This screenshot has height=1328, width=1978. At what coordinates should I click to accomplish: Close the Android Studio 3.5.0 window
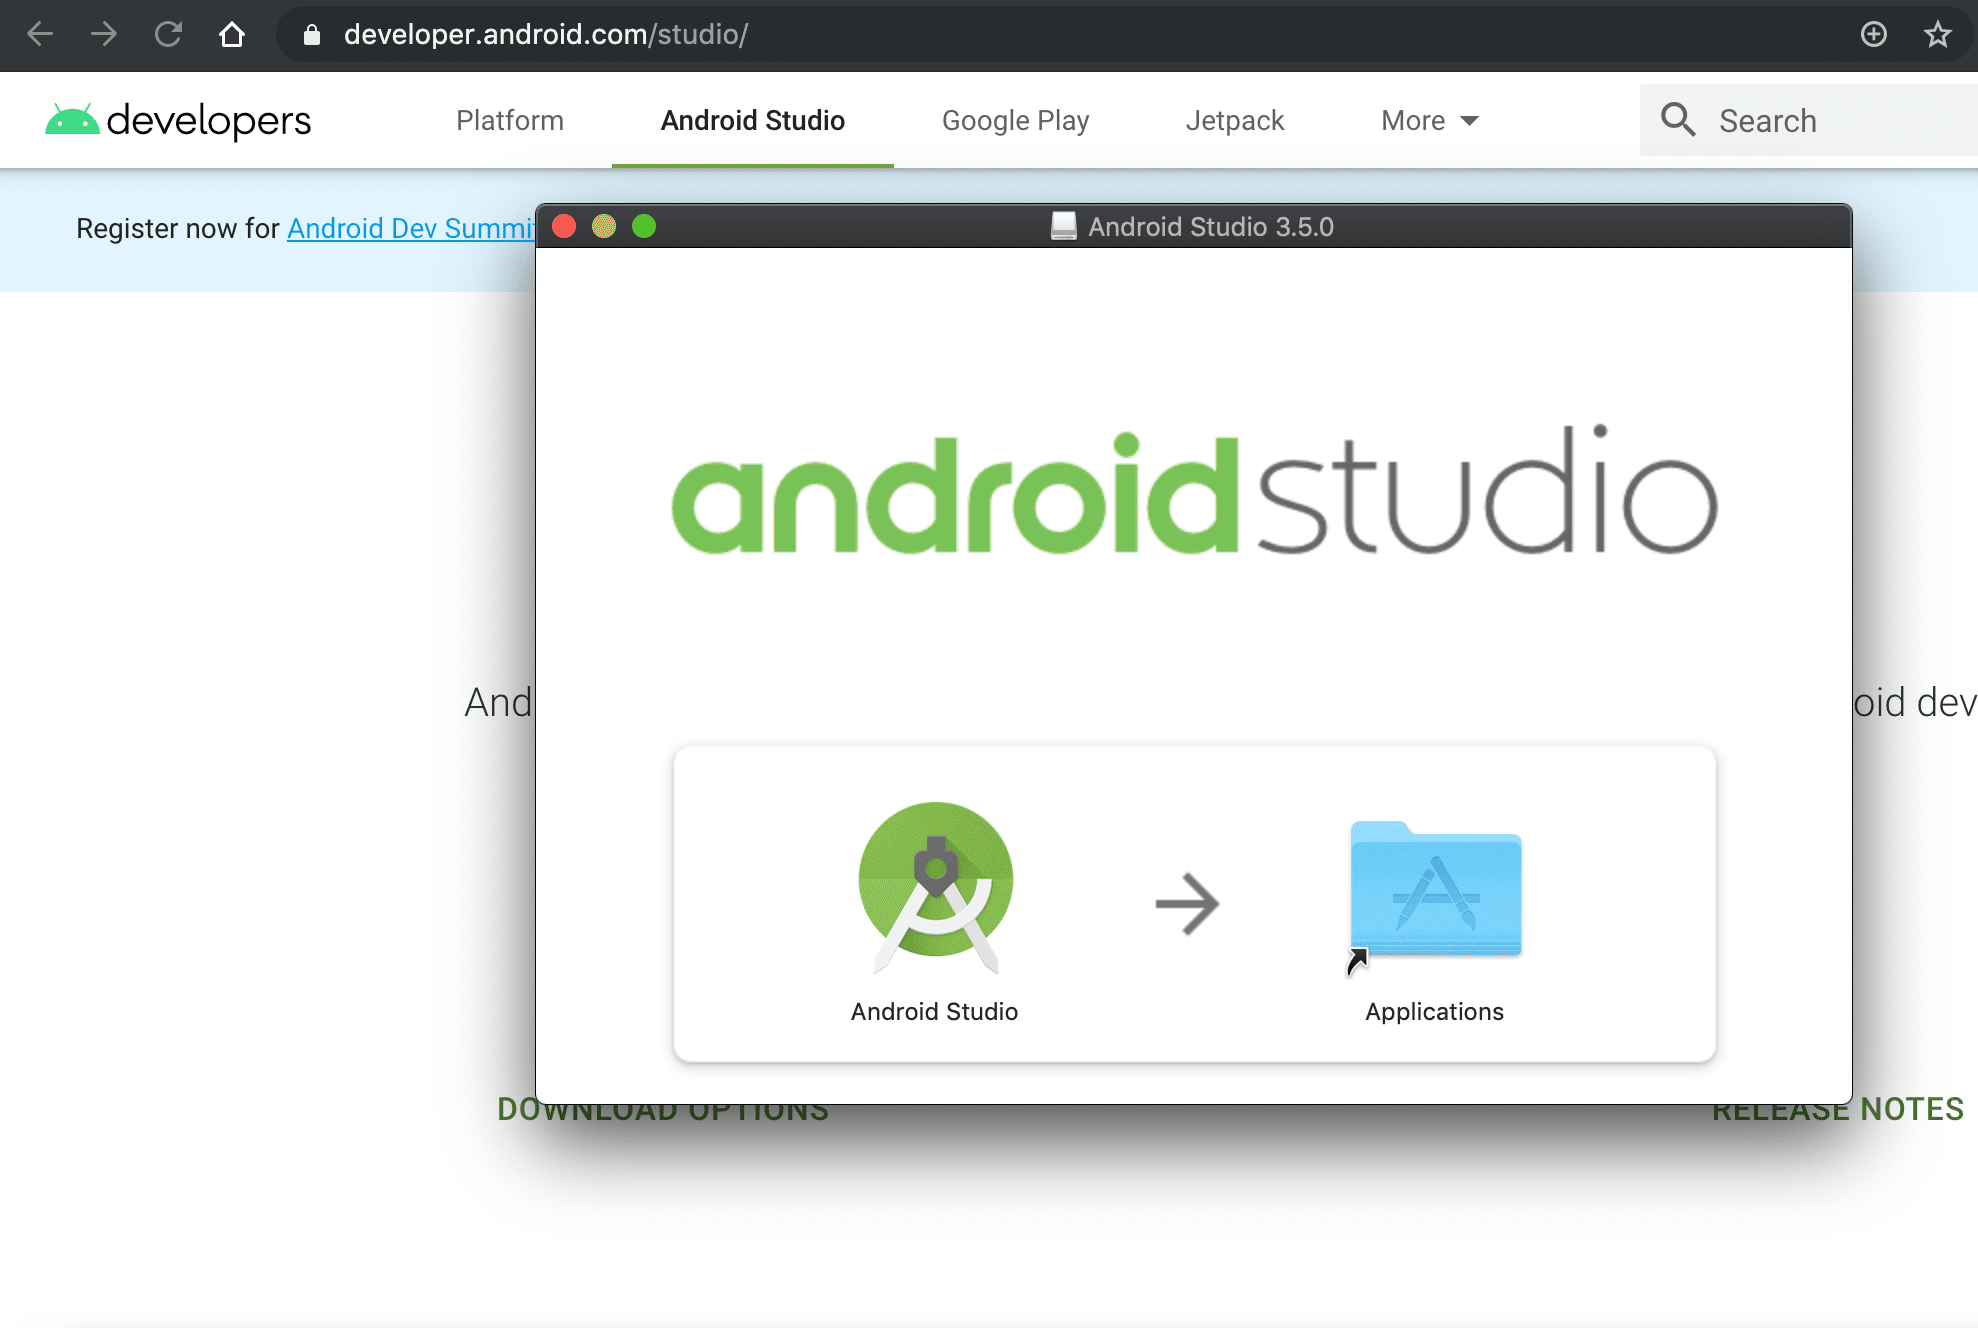coord(564,226)
